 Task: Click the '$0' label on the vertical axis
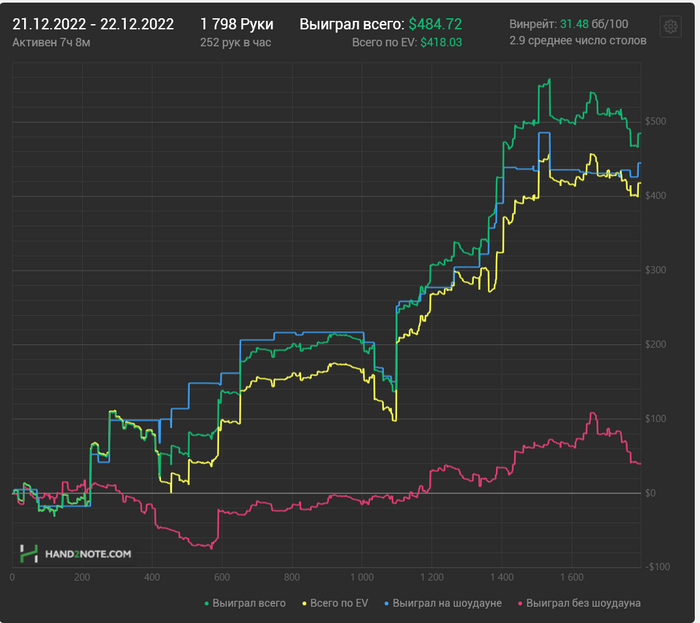pos(650,493)
